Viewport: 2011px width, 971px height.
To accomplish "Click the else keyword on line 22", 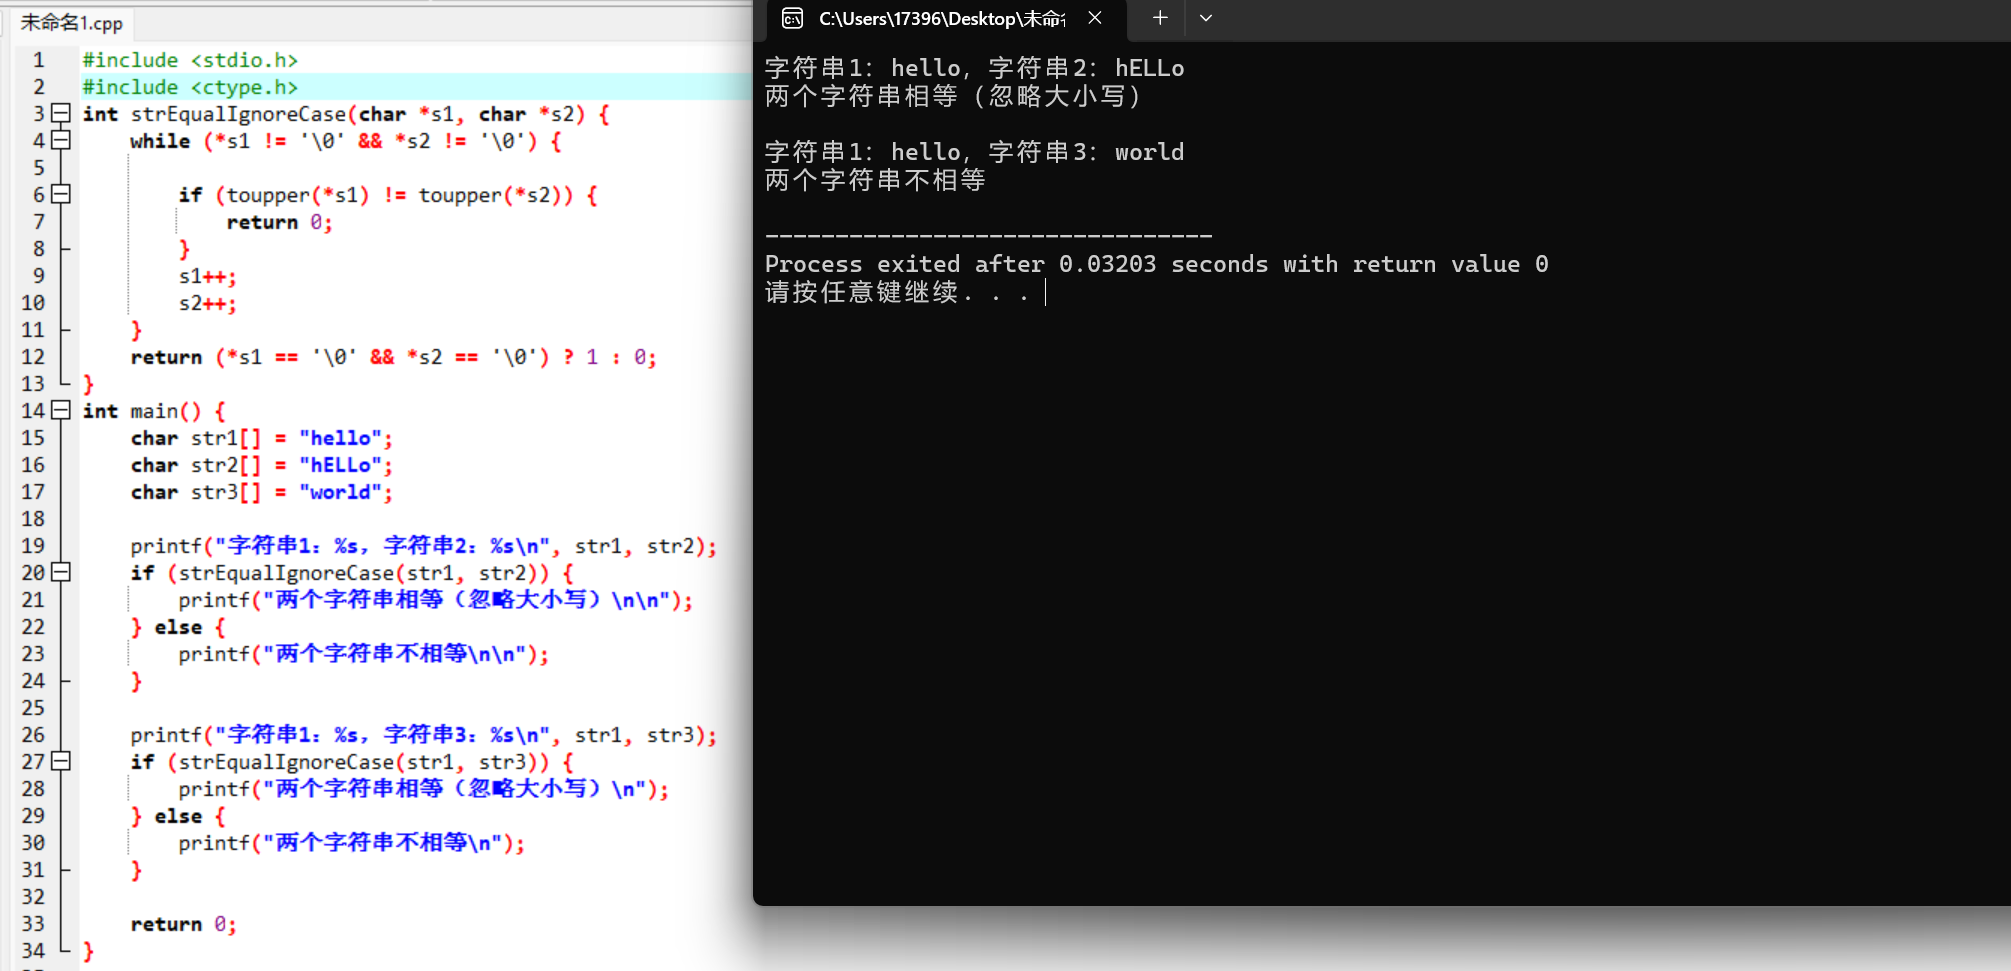I will click(178, 627).
